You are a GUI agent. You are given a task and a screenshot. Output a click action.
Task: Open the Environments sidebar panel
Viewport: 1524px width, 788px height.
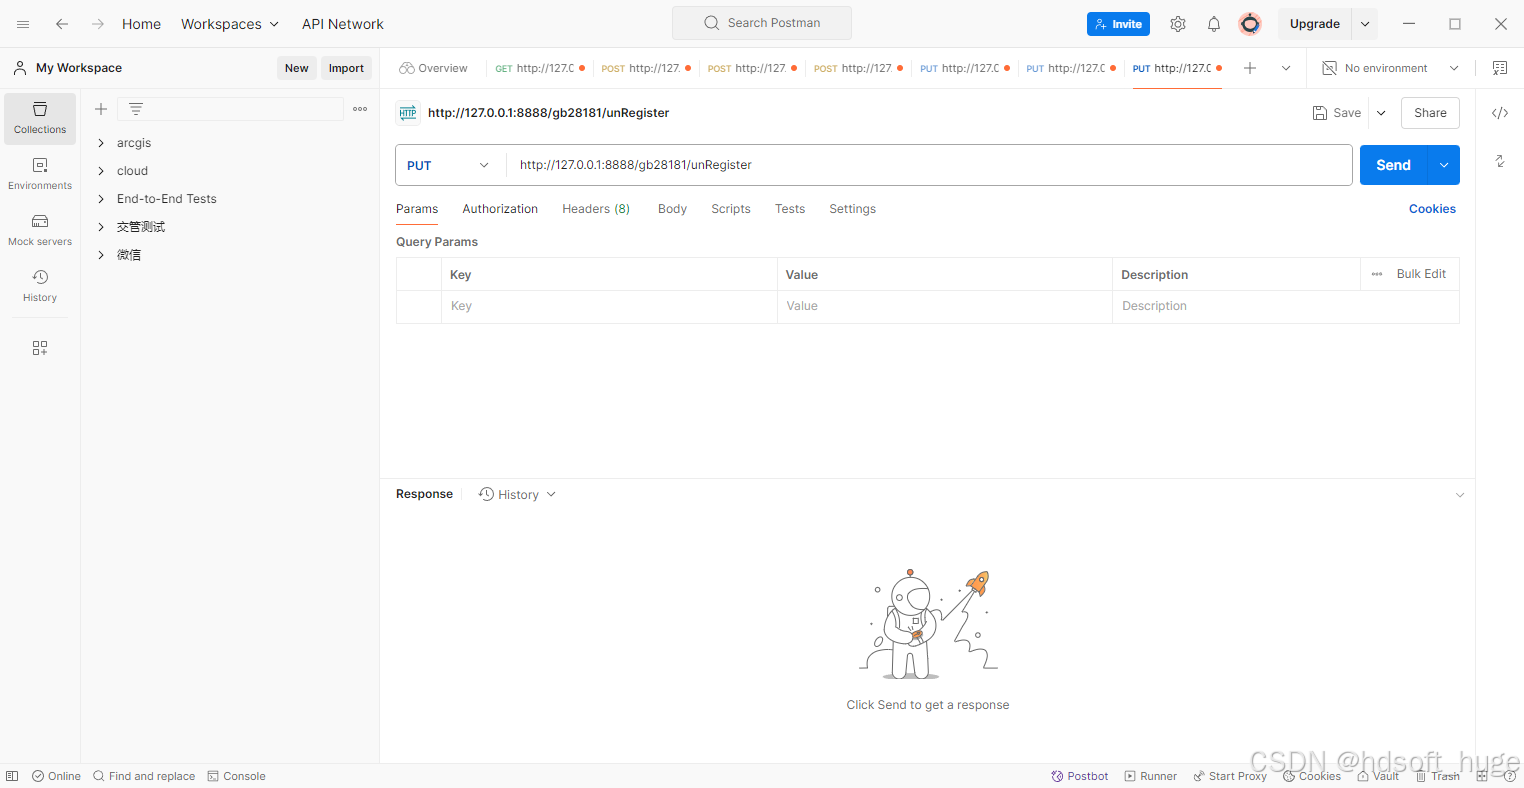(40, 174)
